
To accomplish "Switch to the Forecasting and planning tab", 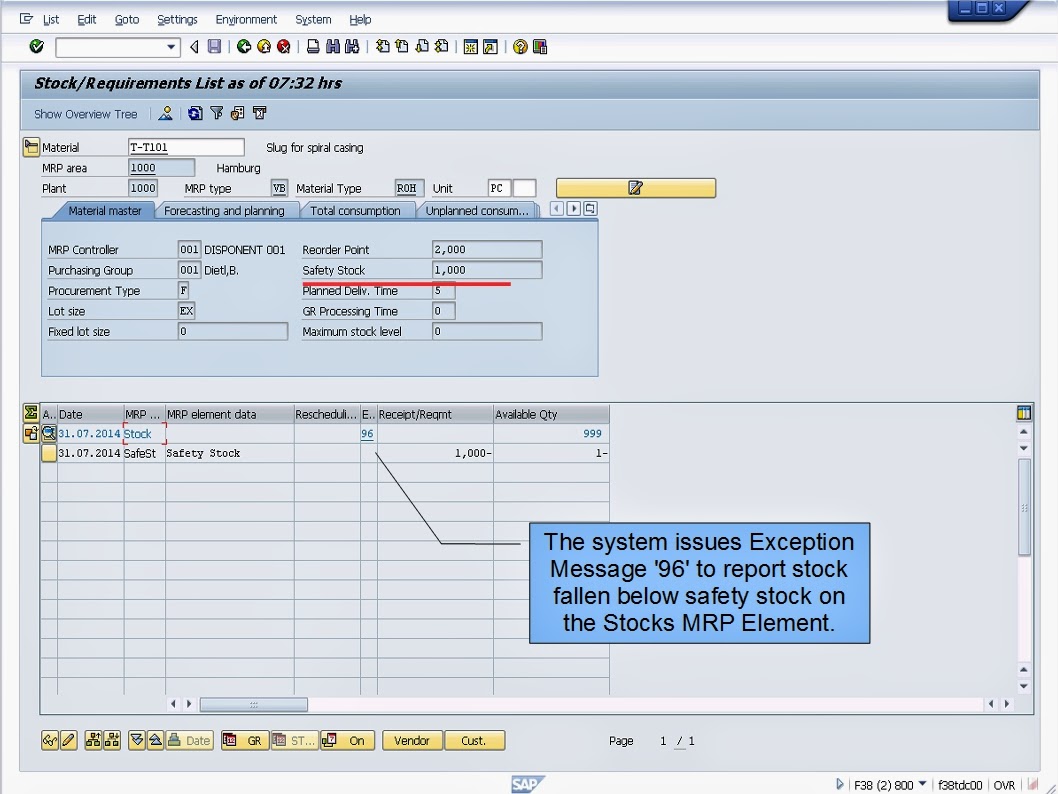I will pyautogui.click(x=227, y=210).
